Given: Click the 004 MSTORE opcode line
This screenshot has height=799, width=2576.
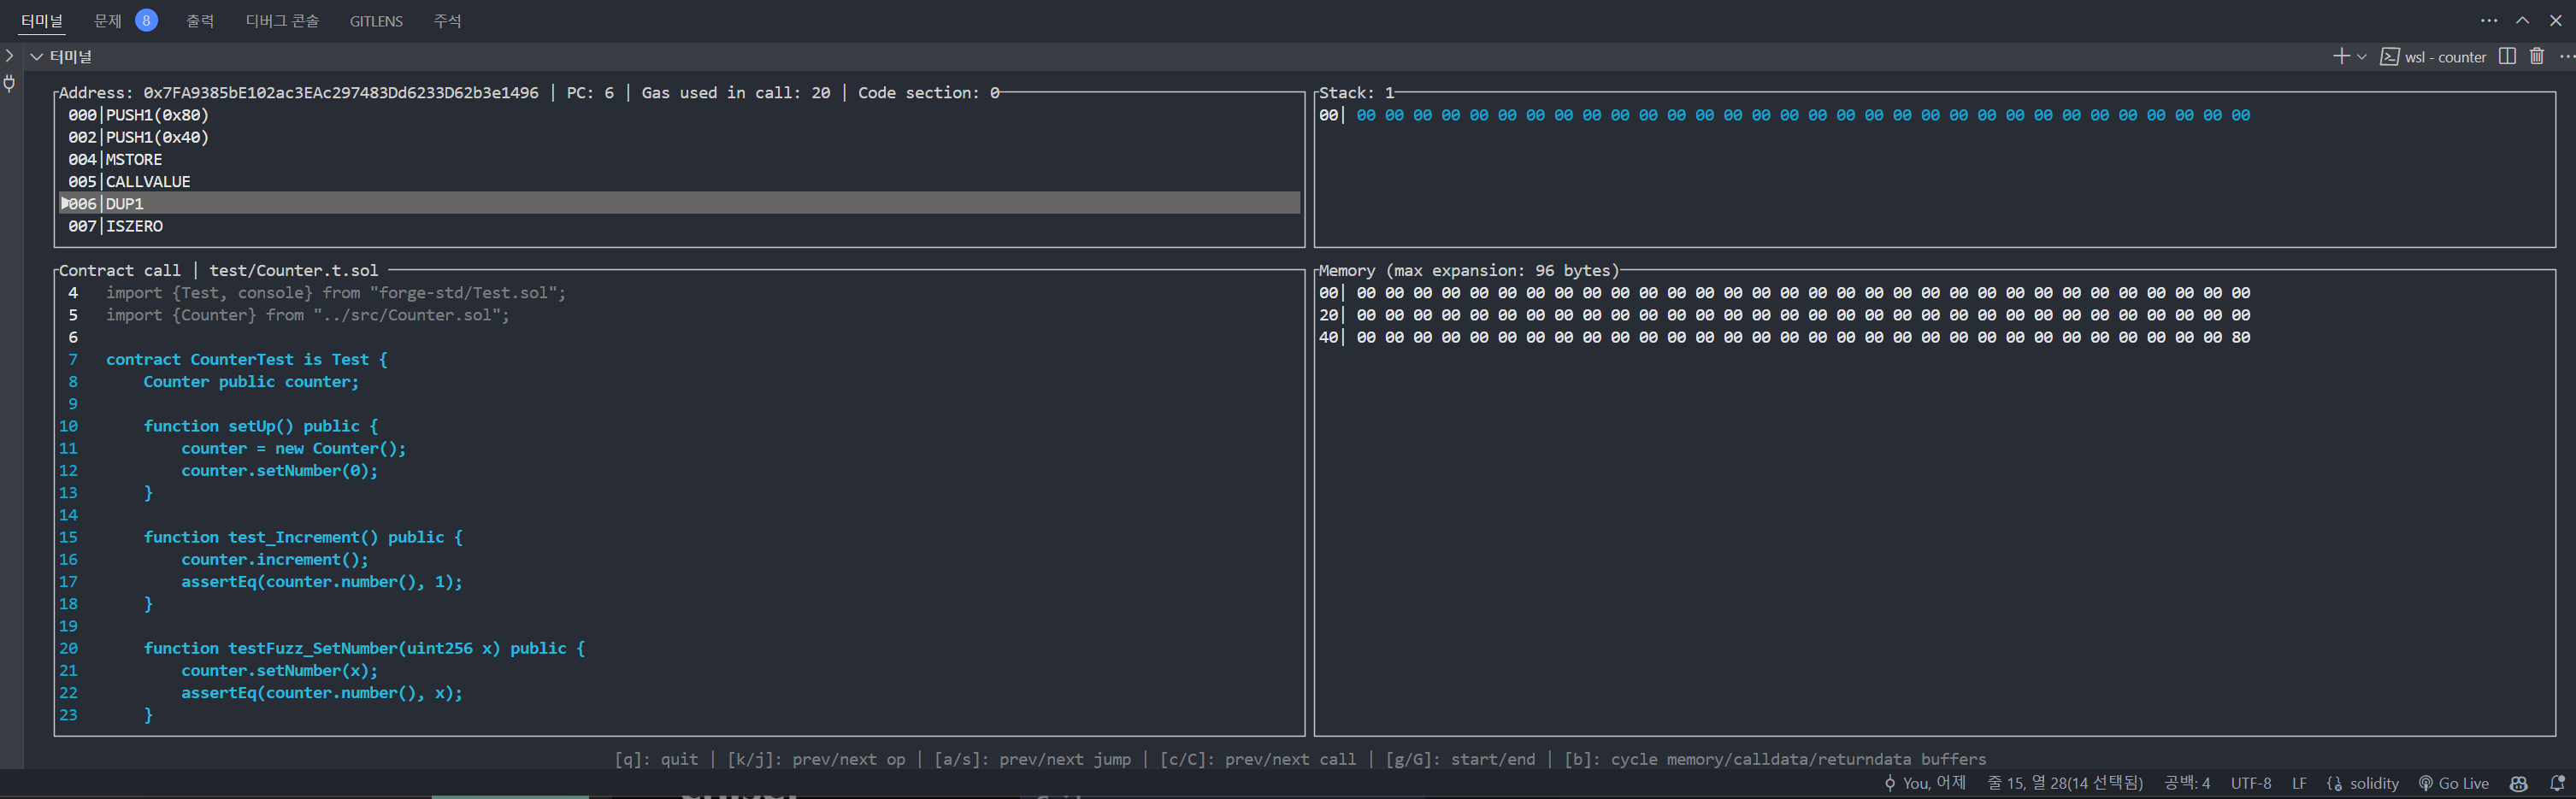Looking at the screenshot, I should [x=115, y=160].
